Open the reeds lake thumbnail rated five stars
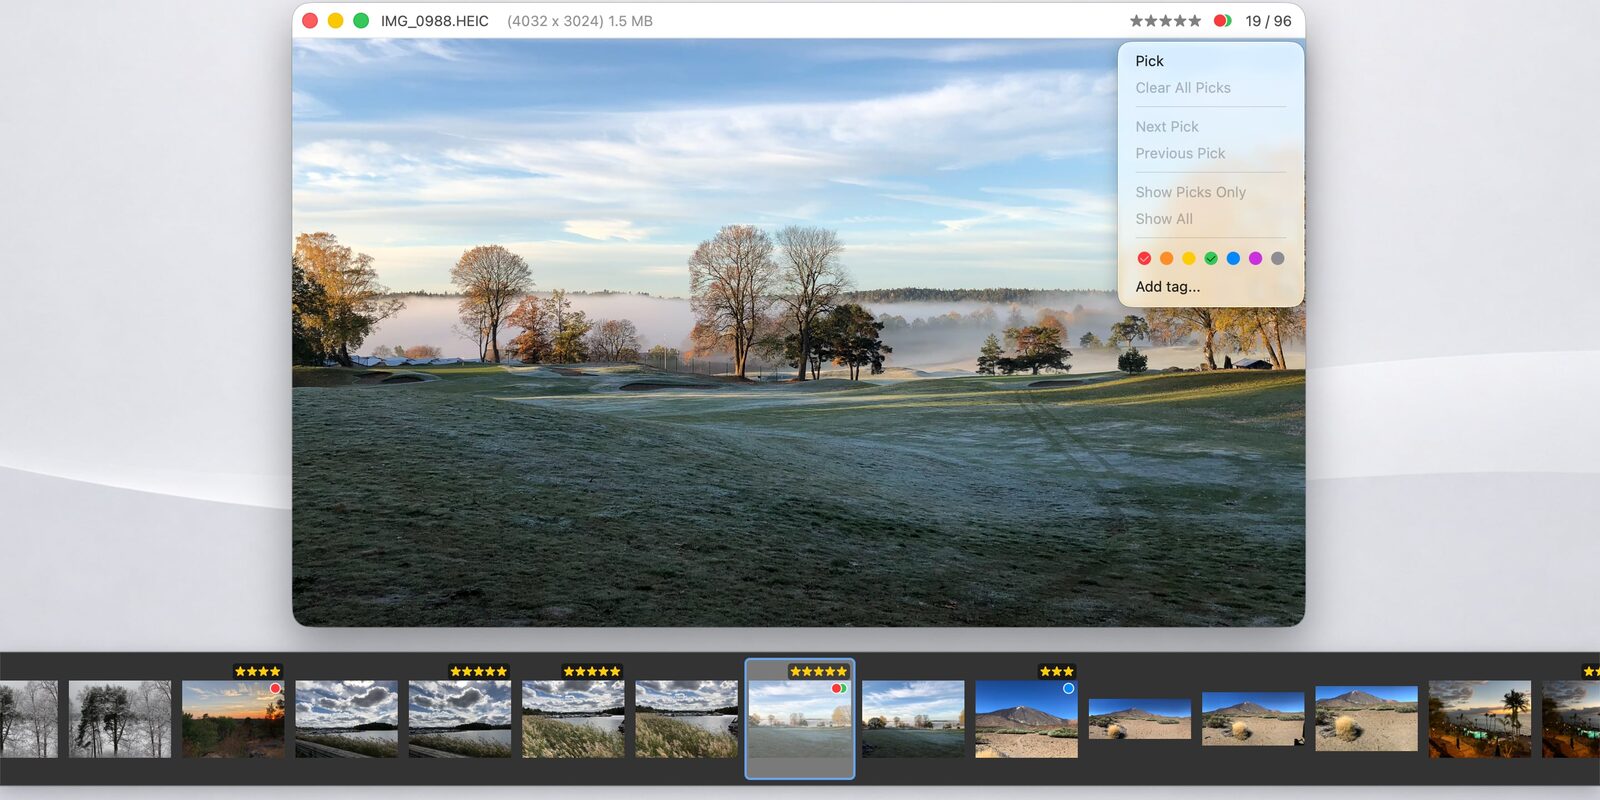Image resolution: width=1600 pixels, height=800 pixels. [x=573, y=719]
